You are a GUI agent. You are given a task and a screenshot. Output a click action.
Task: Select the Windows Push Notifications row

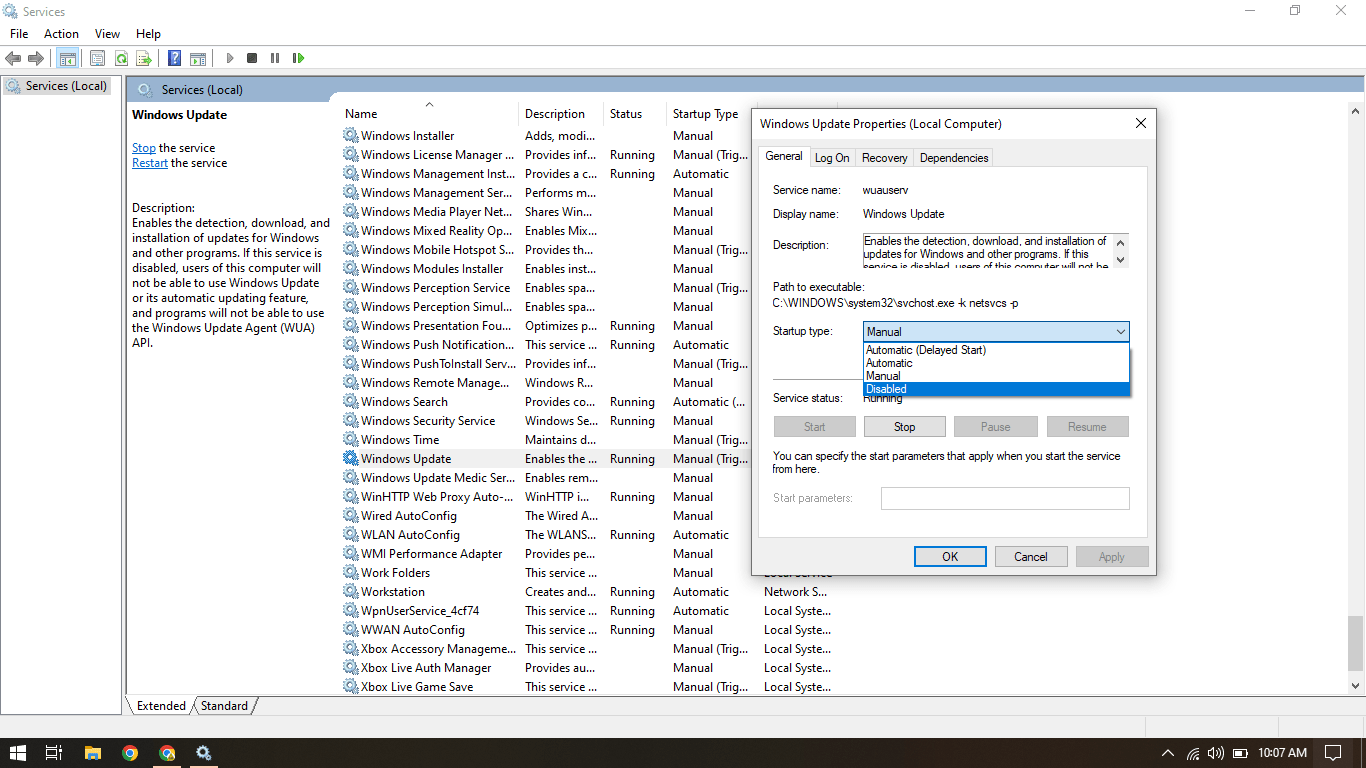pyautogui.click(x=546, y=345)
